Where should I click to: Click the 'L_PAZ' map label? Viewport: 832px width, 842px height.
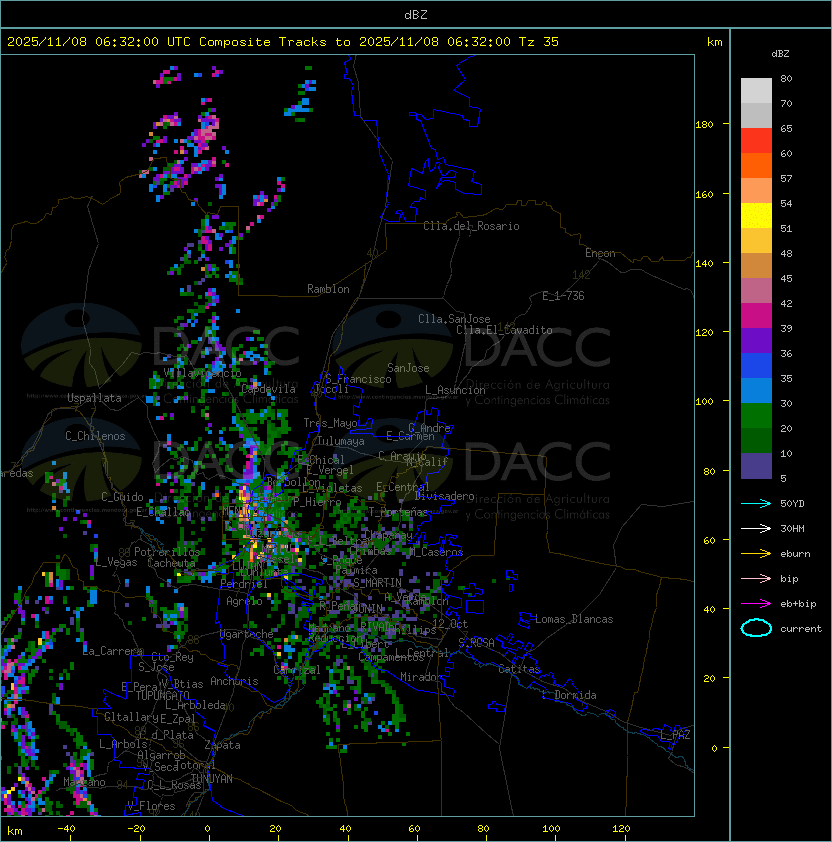(x=675, y=735)
